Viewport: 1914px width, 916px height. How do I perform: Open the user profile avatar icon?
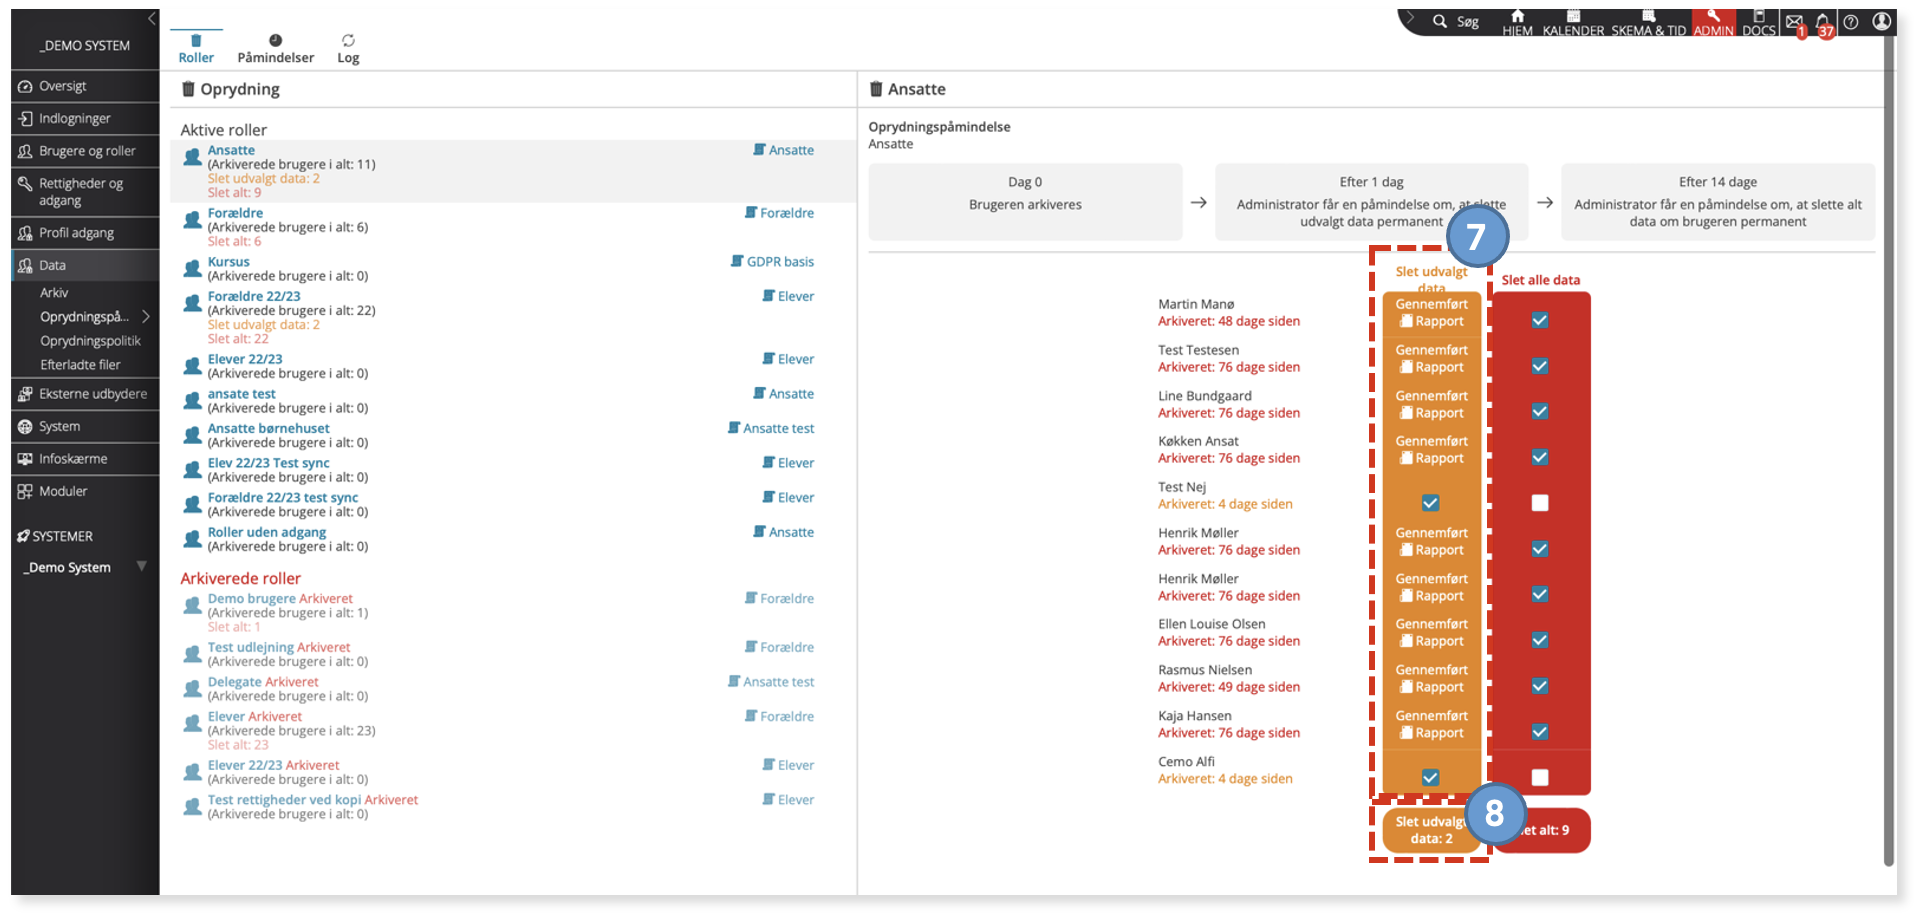[x=1882, y=21]
